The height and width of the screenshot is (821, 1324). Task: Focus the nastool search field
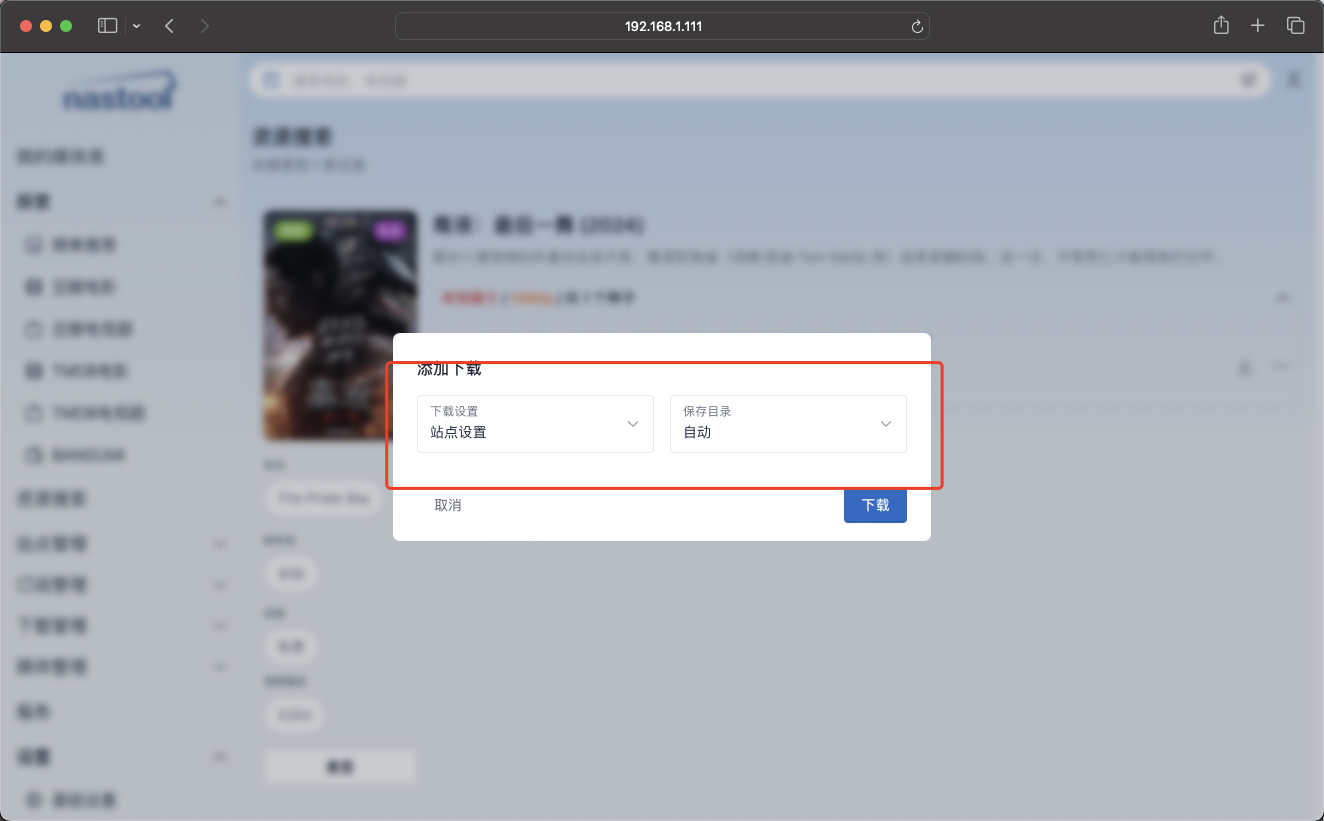point(760,80)
